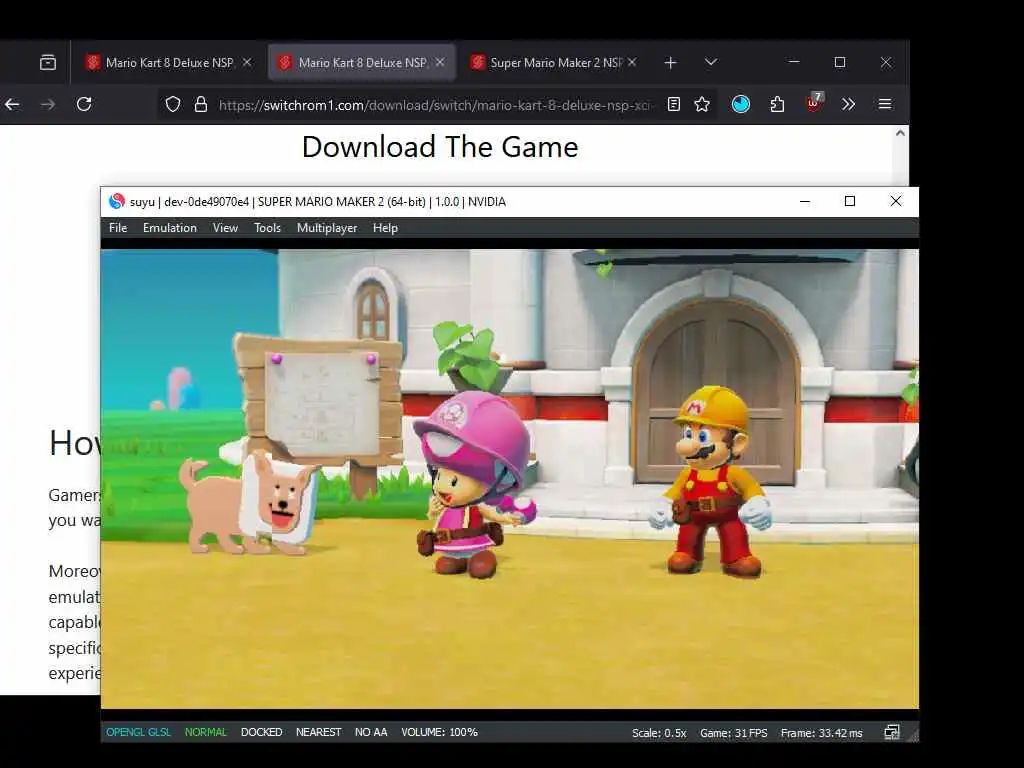Screen dimensions: 1024x768
Task: Click the Frame: 33.42 ms status text
Action: point(822,733)
